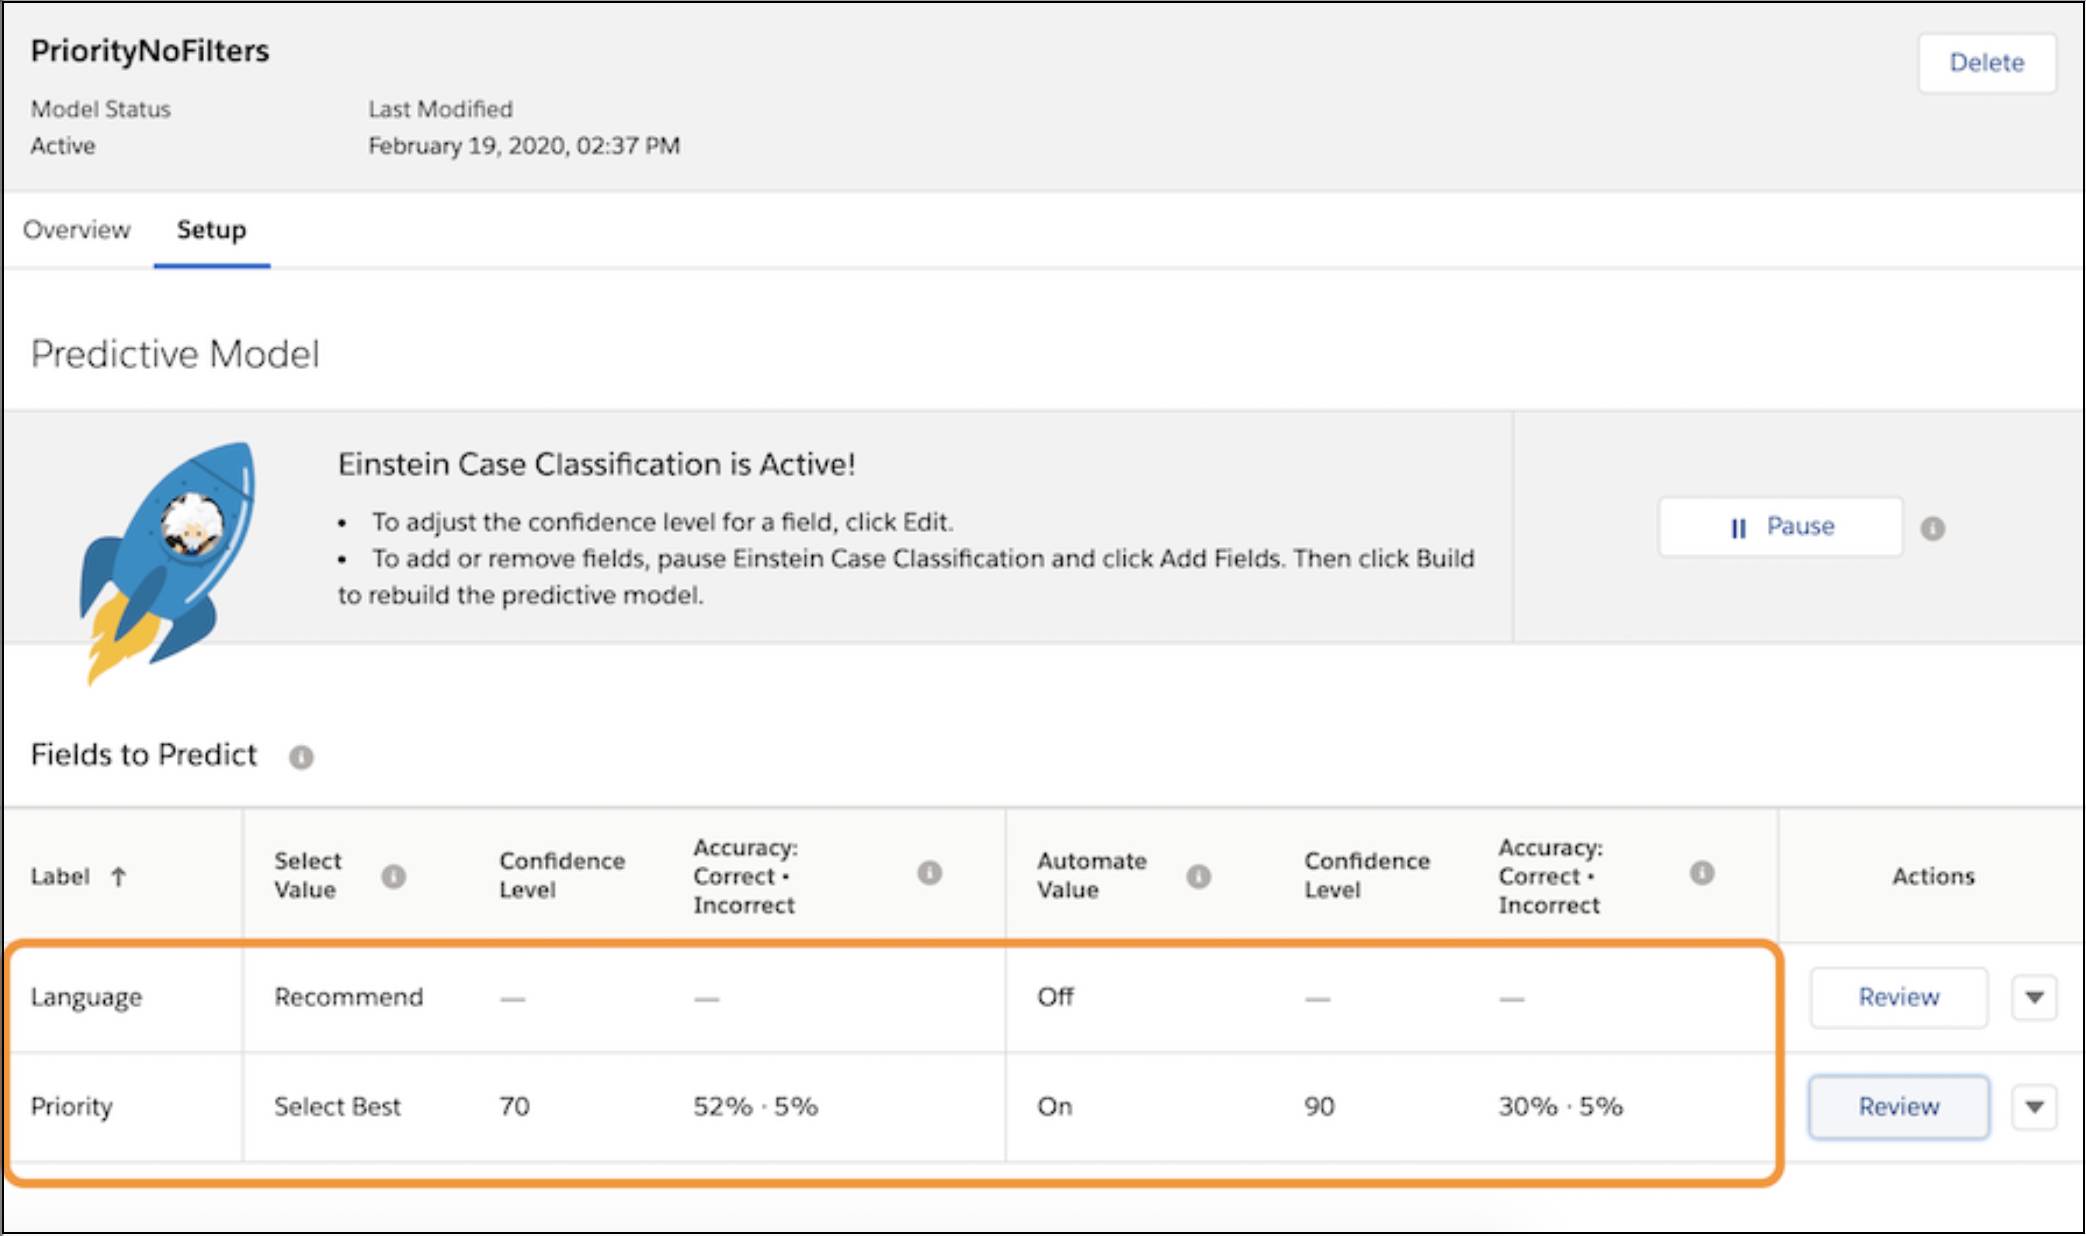Review the Language field
This screenshot has height=1236, width=2086.
1898,997
